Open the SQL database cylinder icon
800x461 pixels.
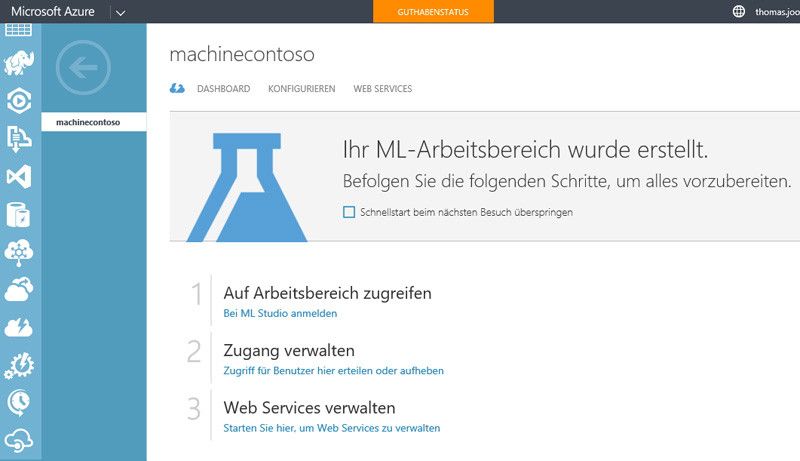click(19, 215)
